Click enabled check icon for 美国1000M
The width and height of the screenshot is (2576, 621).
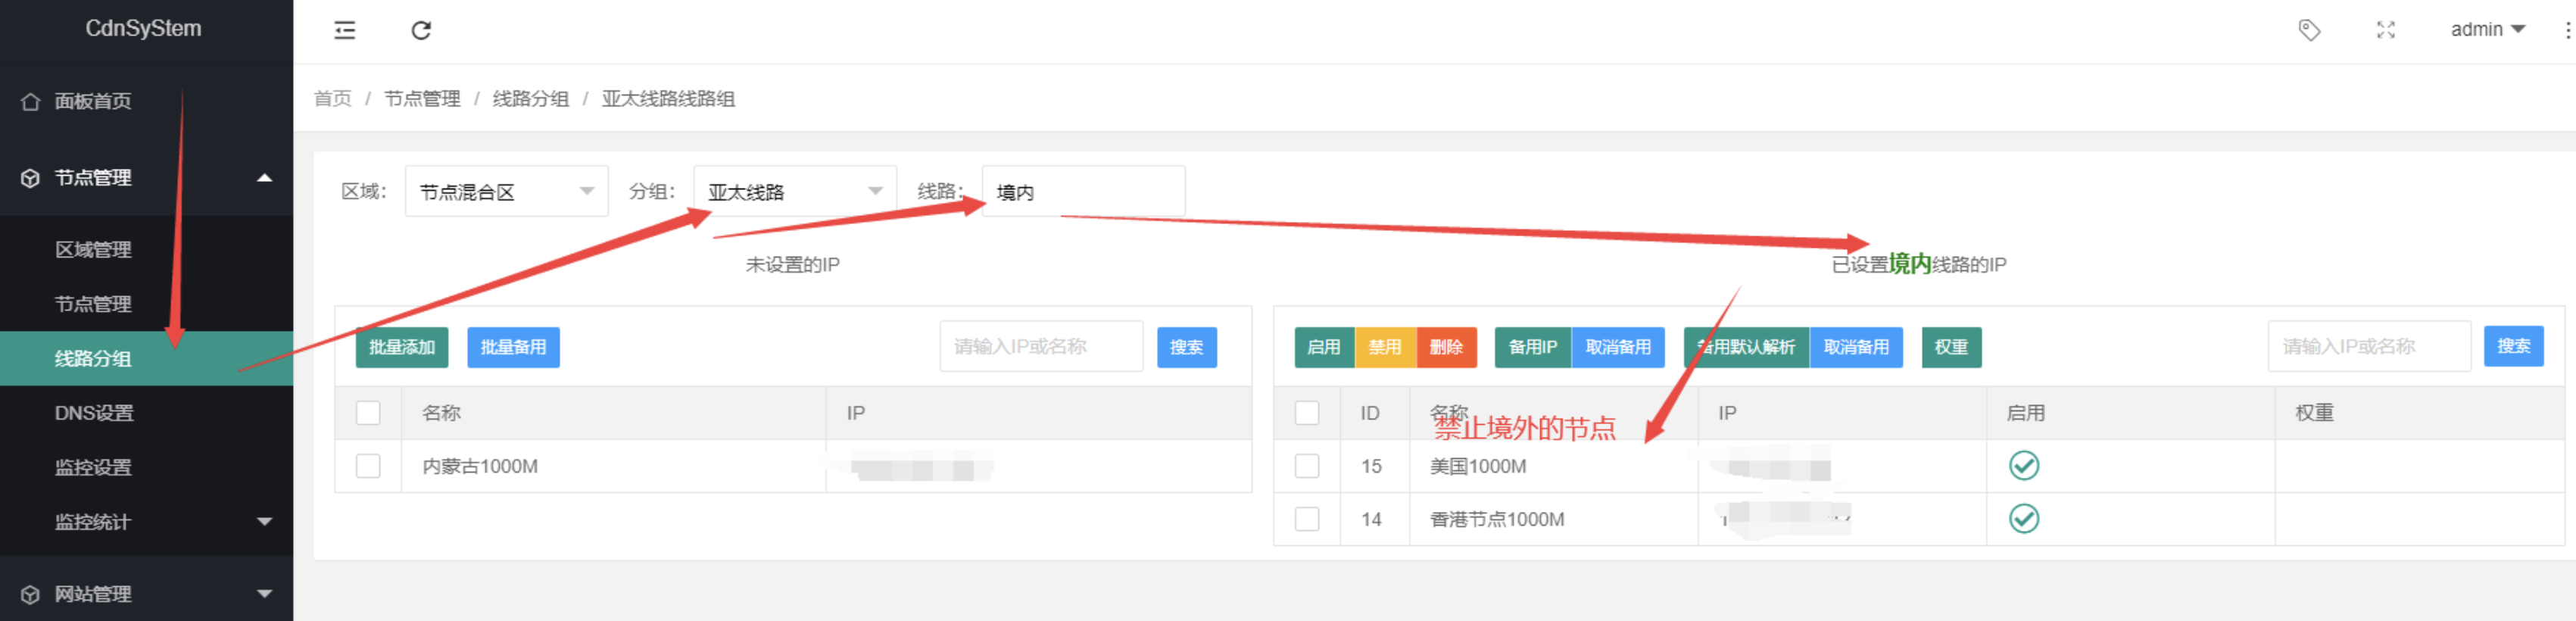point(2024,466)
